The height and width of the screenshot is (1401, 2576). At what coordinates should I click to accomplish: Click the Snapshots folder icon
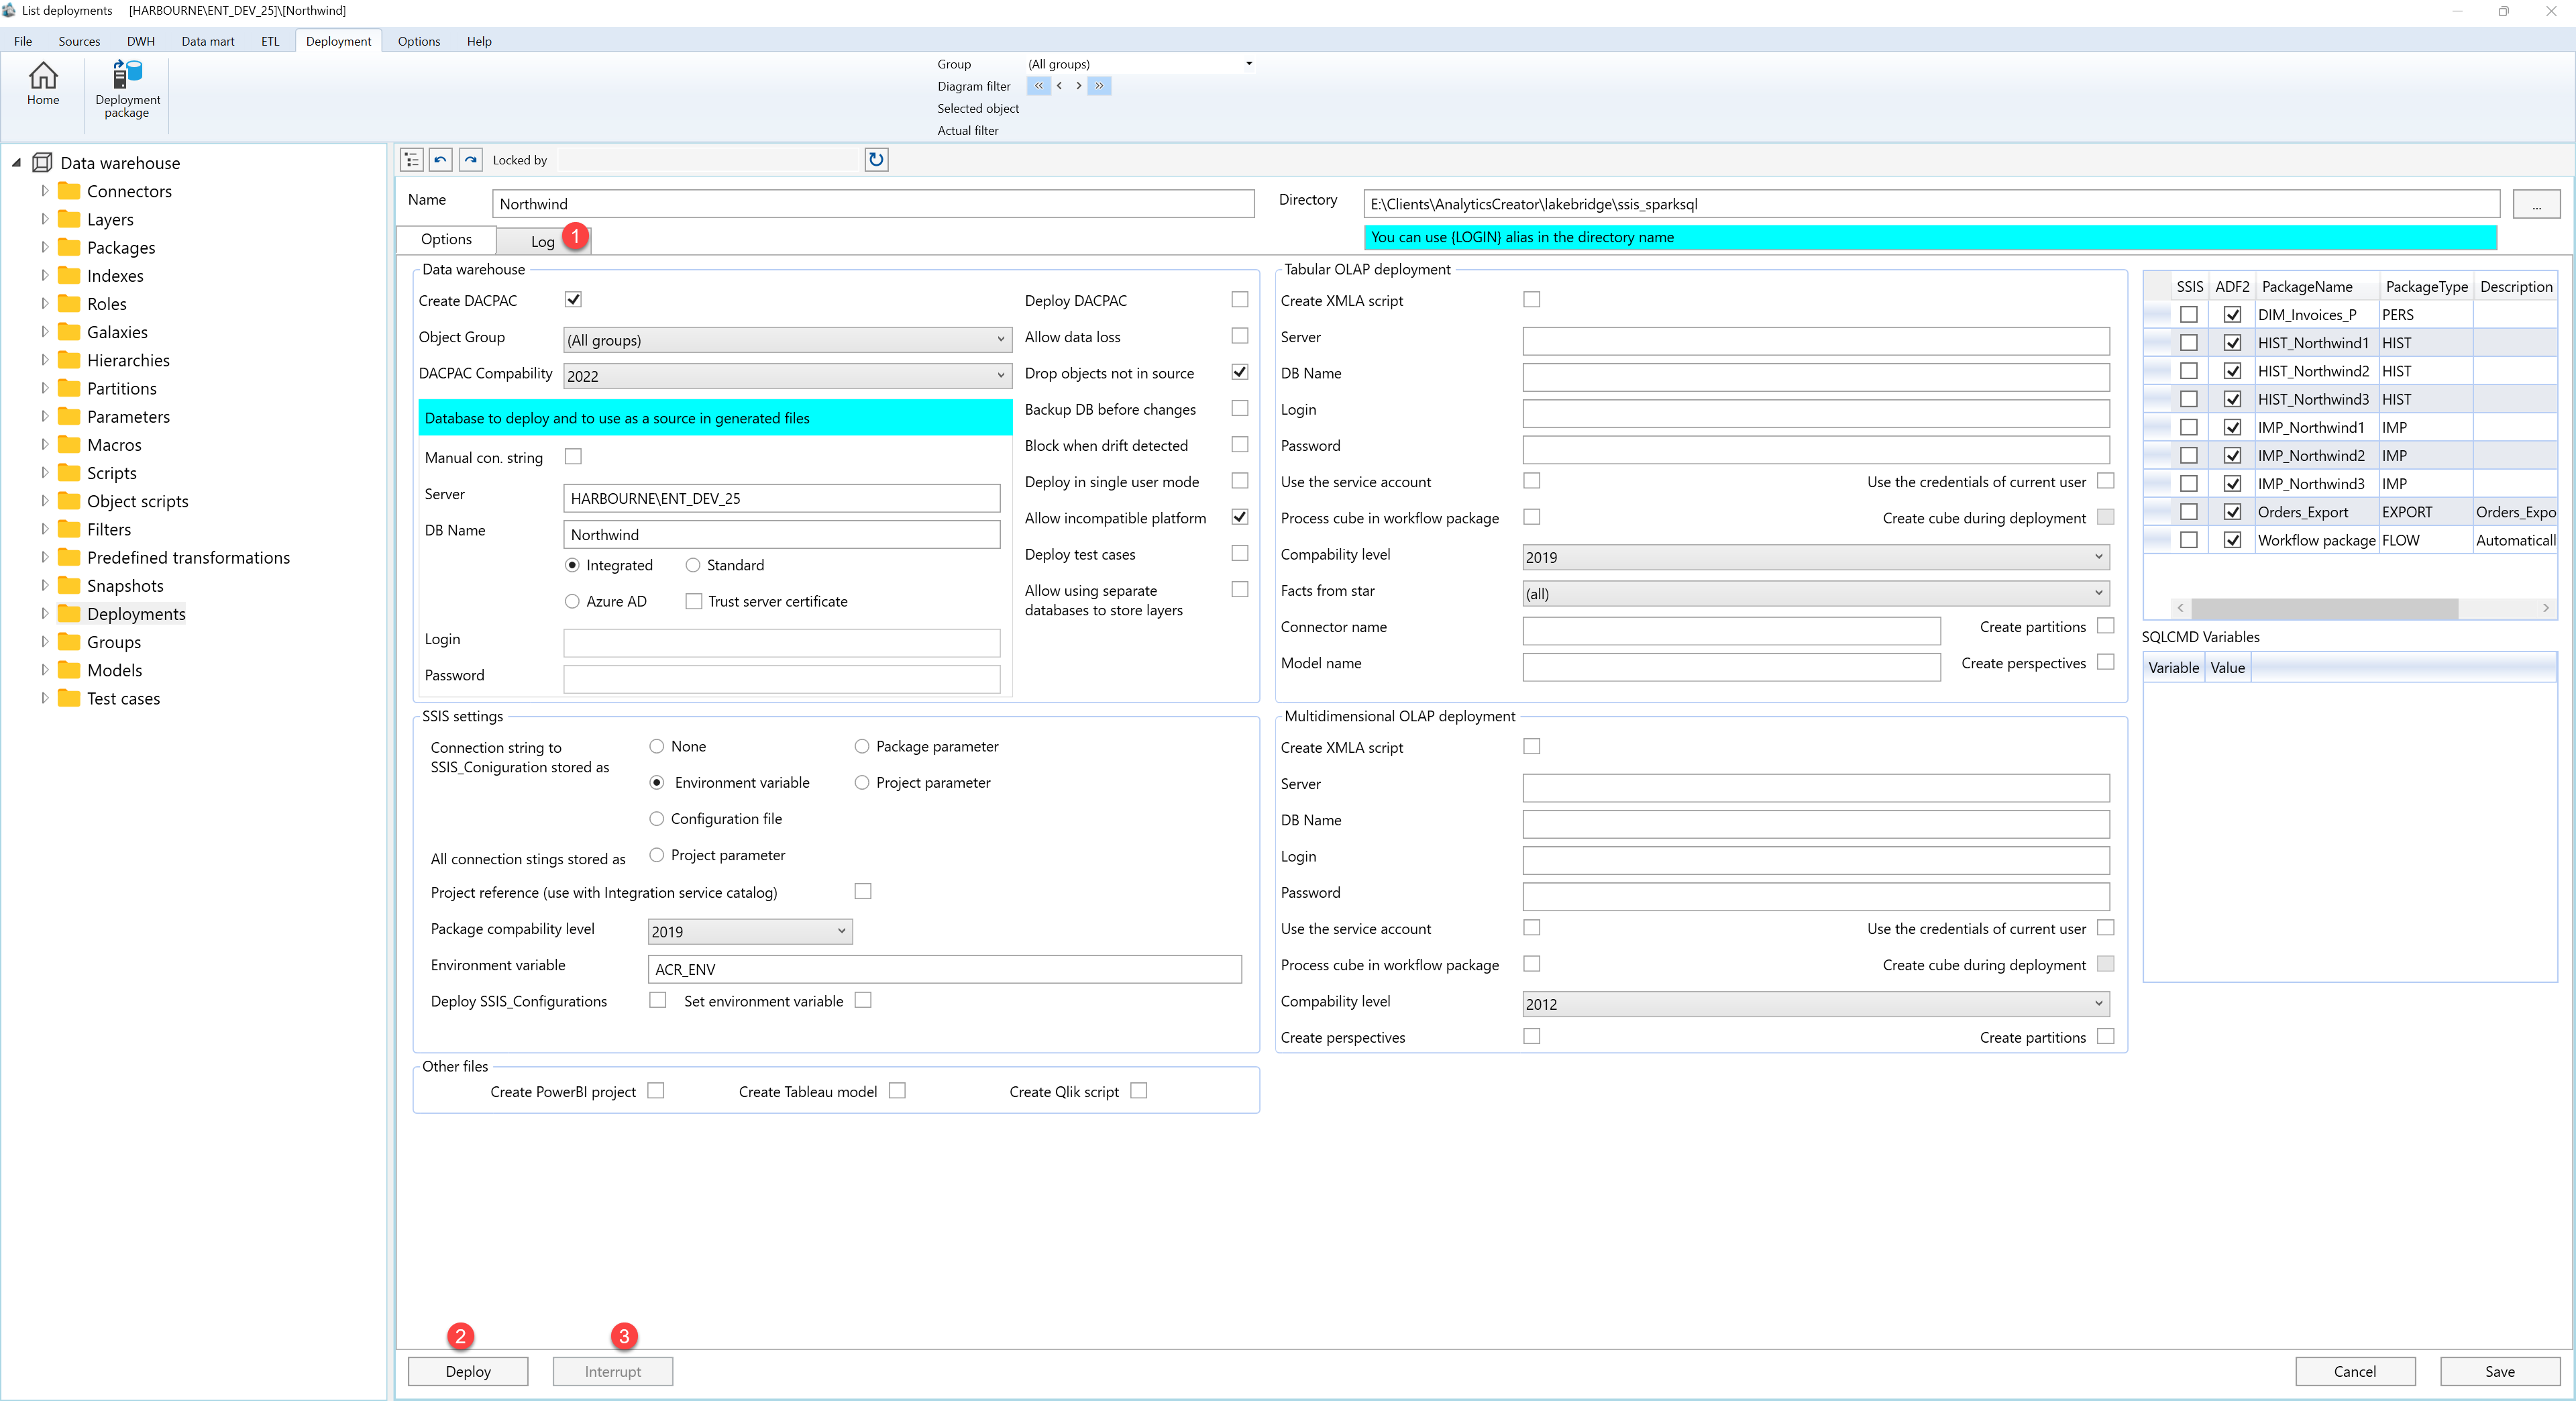(x=69, y=585)
